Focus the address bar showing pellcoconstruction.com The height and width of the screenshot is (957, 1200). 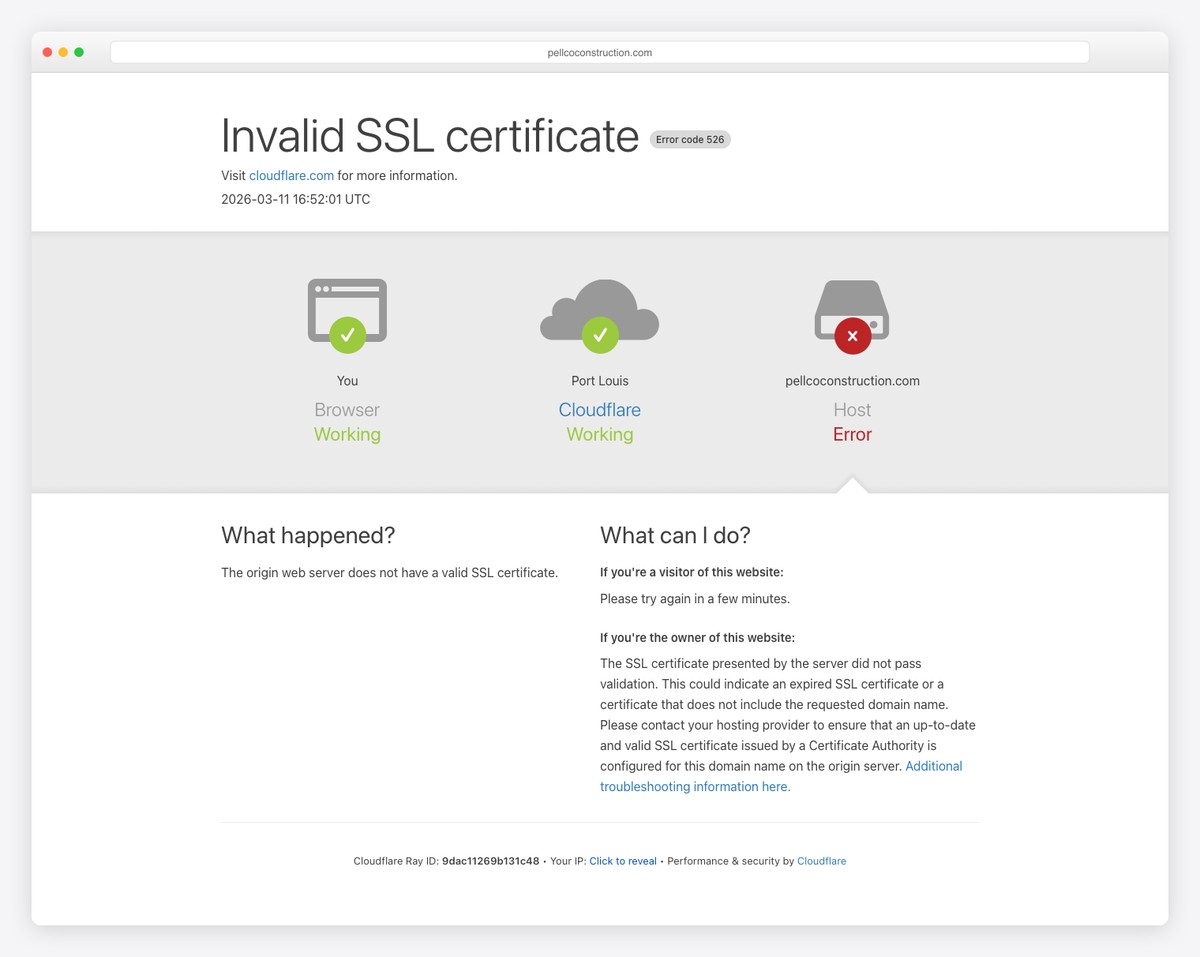(600, 52)
